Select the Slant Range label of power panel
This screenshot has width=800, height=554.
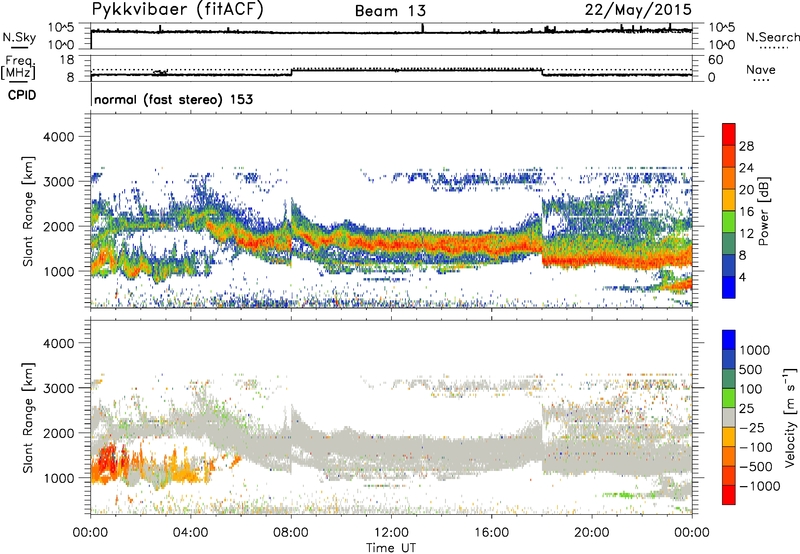[x=28, y=211]
